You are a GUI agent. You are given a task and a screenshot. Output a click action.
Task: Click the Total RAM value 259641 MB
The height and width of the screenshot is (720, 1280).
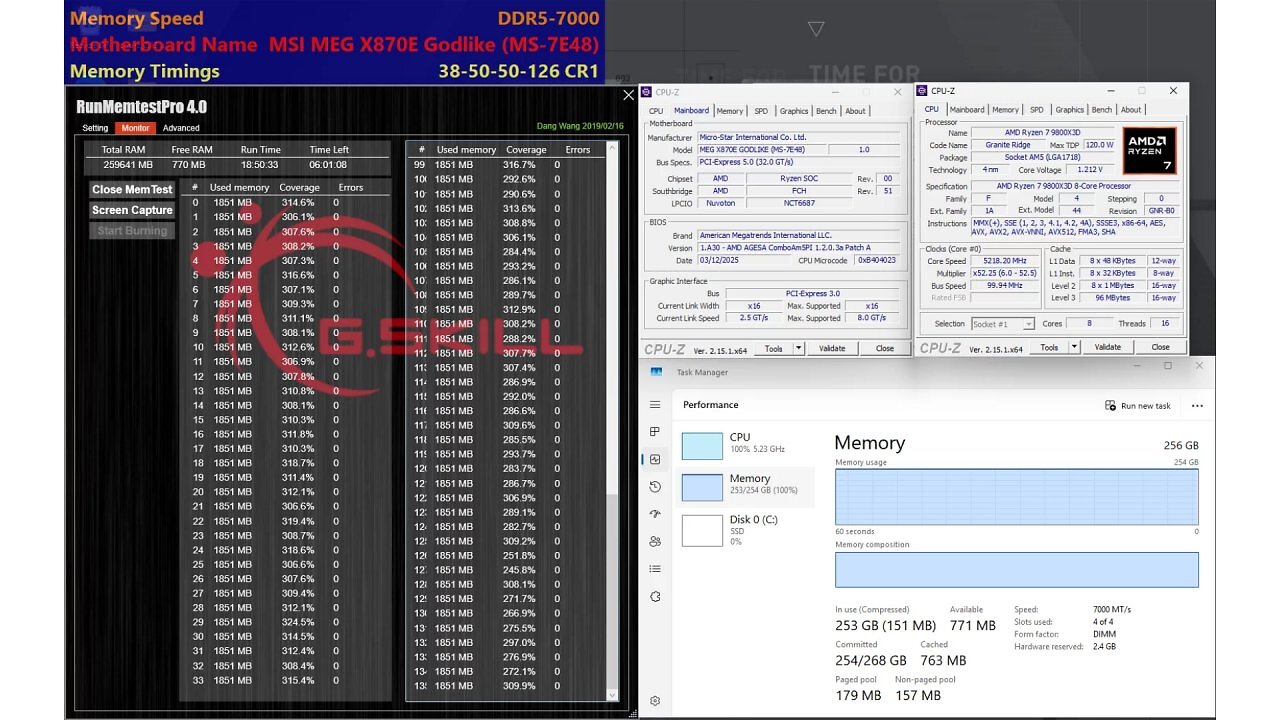pos(128,165)
